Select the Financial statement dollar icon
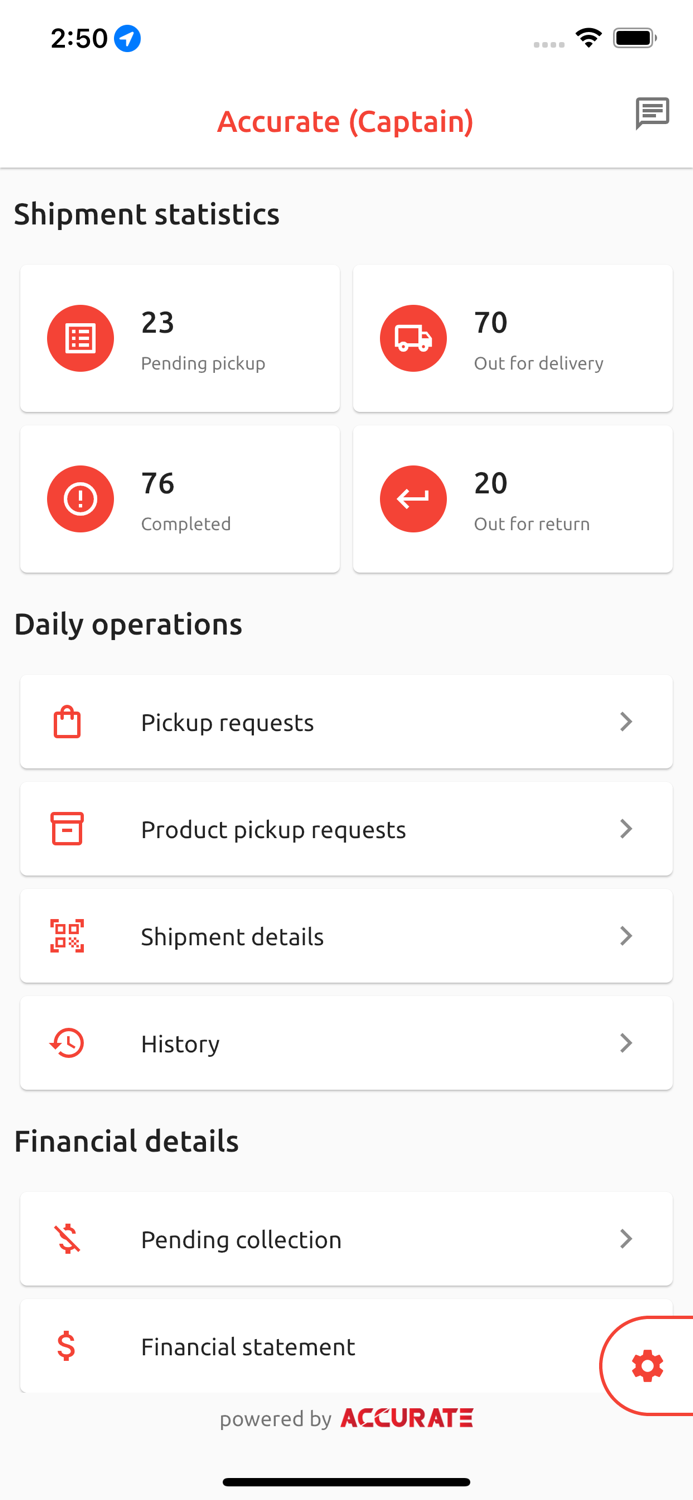 tap(66, 1346)
